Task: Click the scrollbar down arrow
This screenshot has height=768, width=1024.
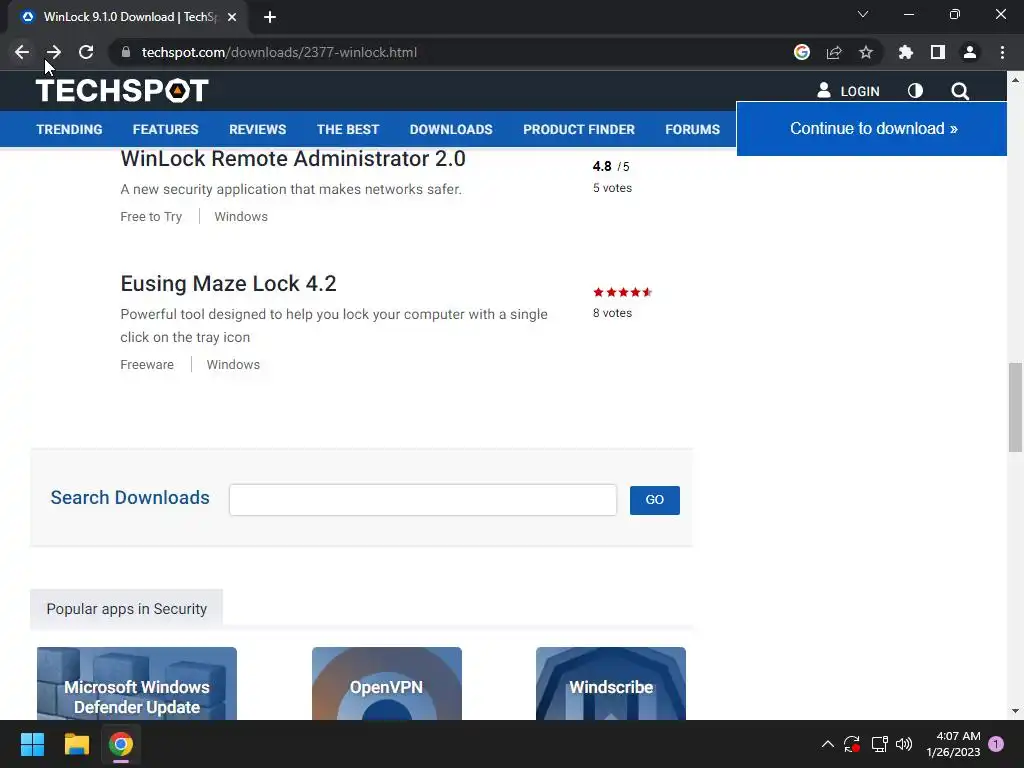Action: click(x=1015, y=711)
